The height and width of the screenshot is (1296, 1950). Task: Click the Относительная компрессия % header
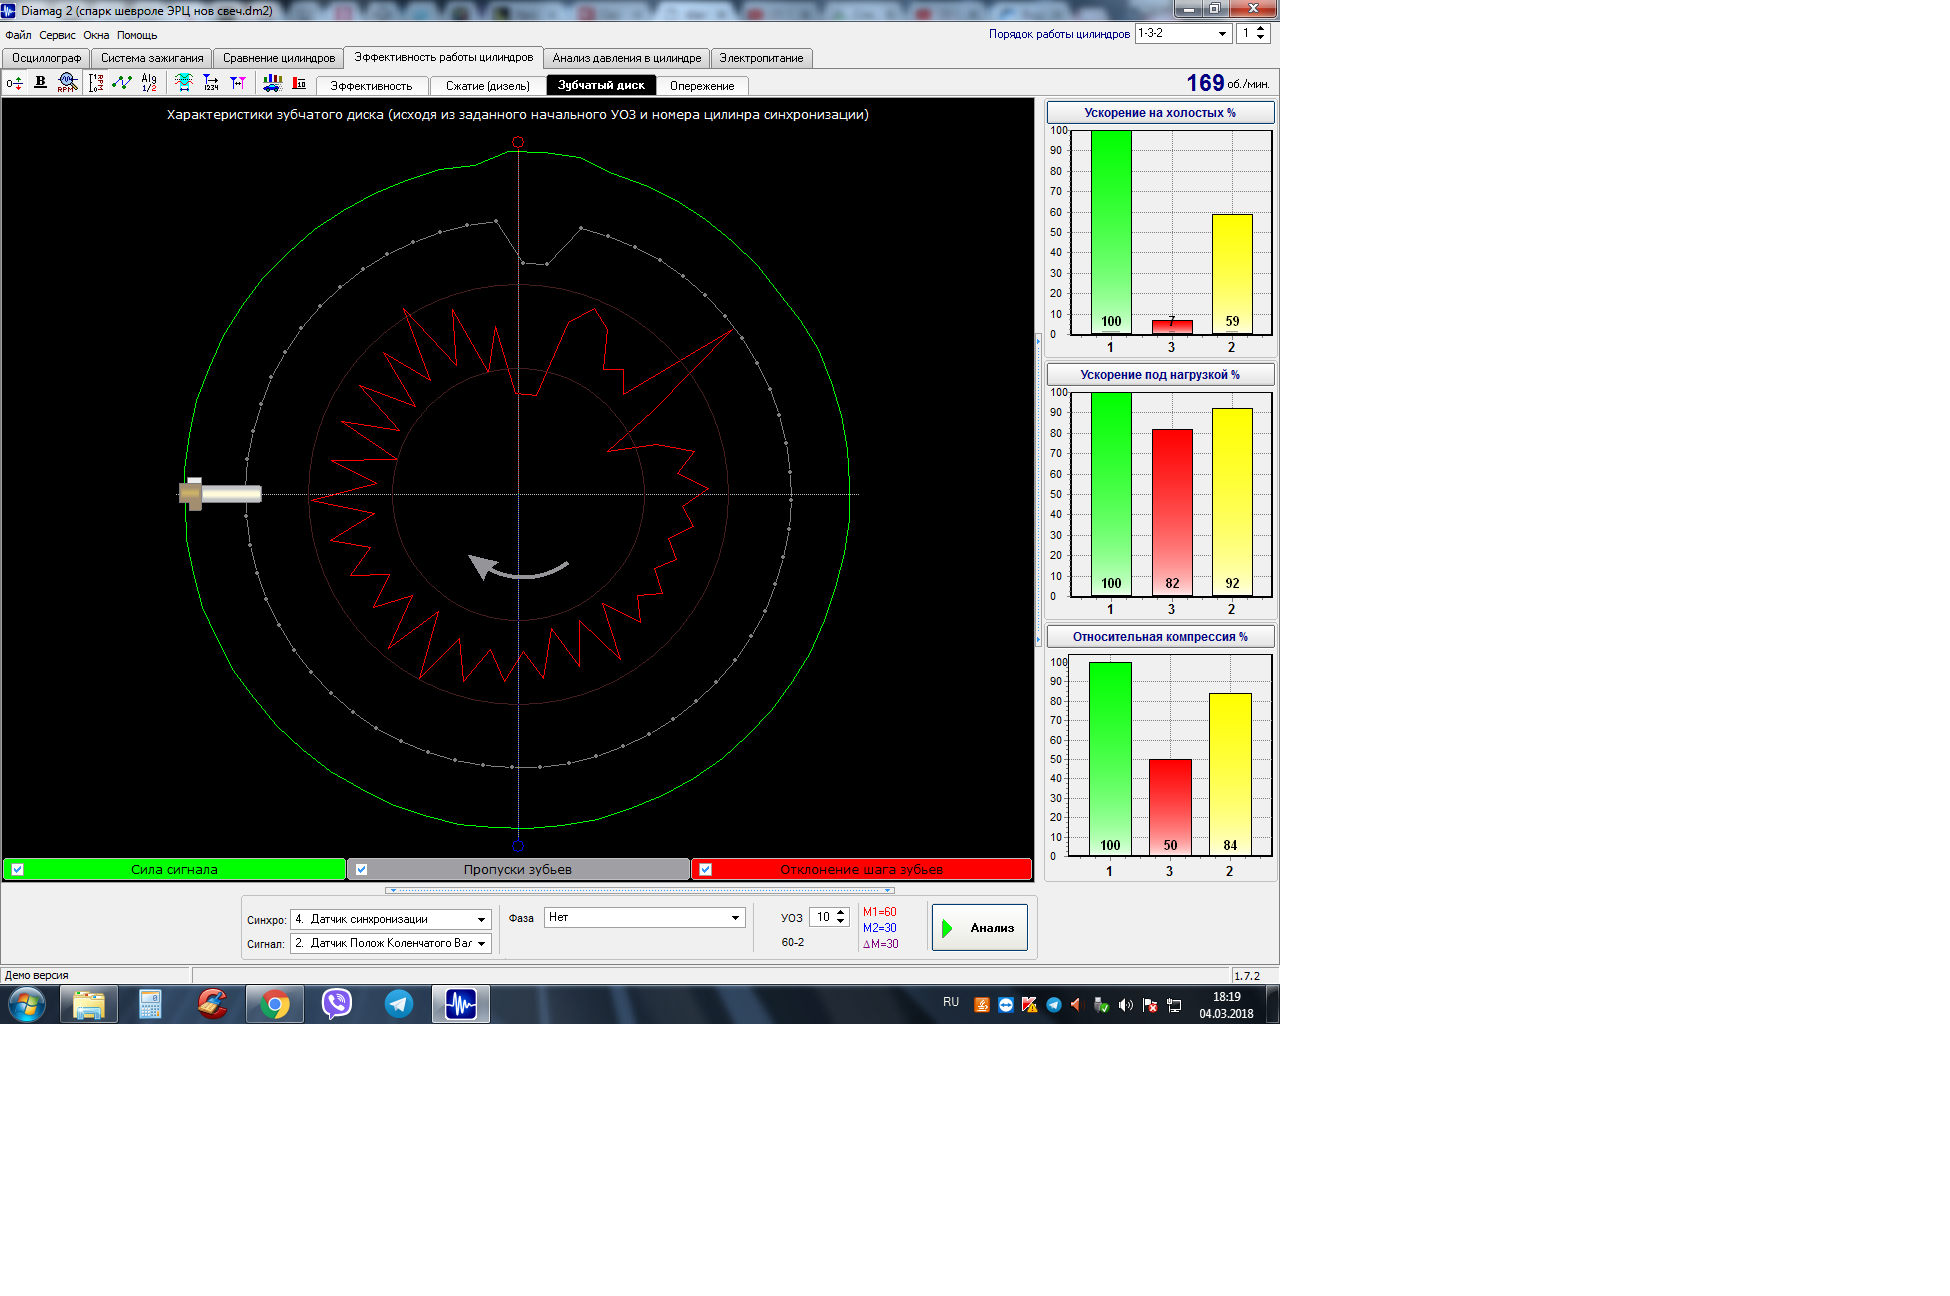point(1160,637)
